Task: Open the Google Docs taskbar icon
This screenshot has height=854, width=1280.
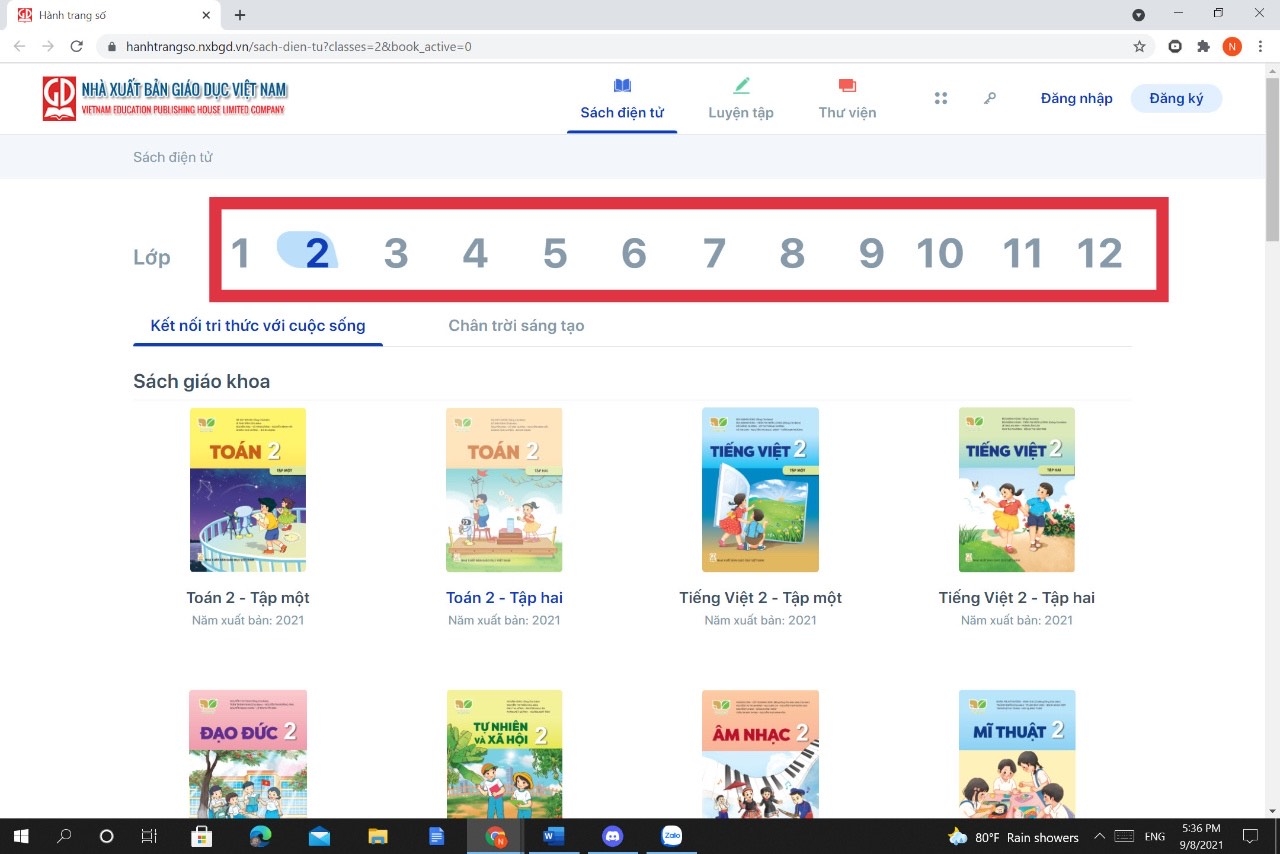Action: pos(437,836)
